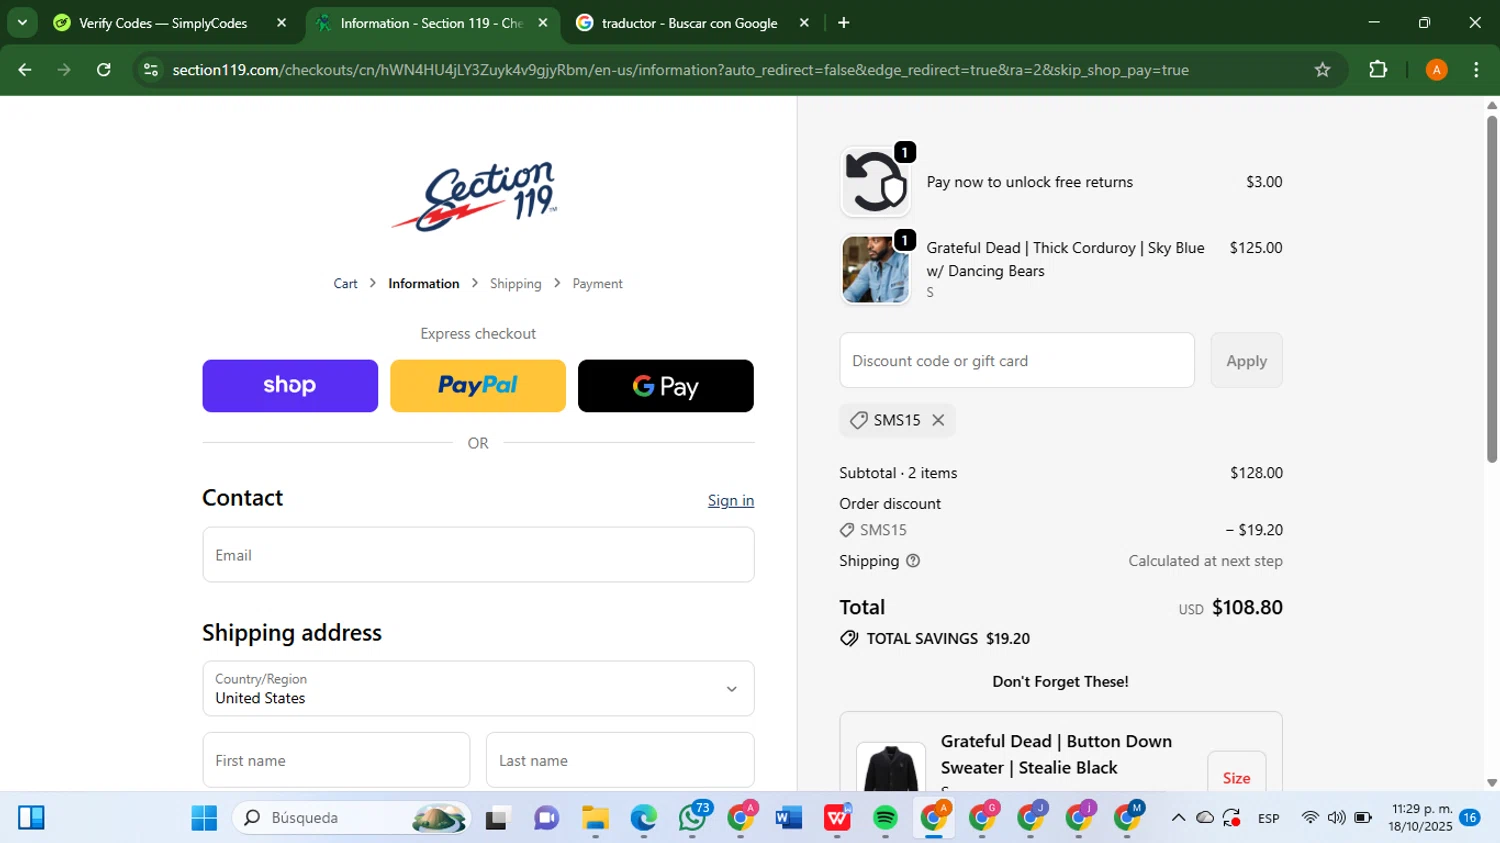
Task: Open WhatsApp from taskbar
Action: 692,818
